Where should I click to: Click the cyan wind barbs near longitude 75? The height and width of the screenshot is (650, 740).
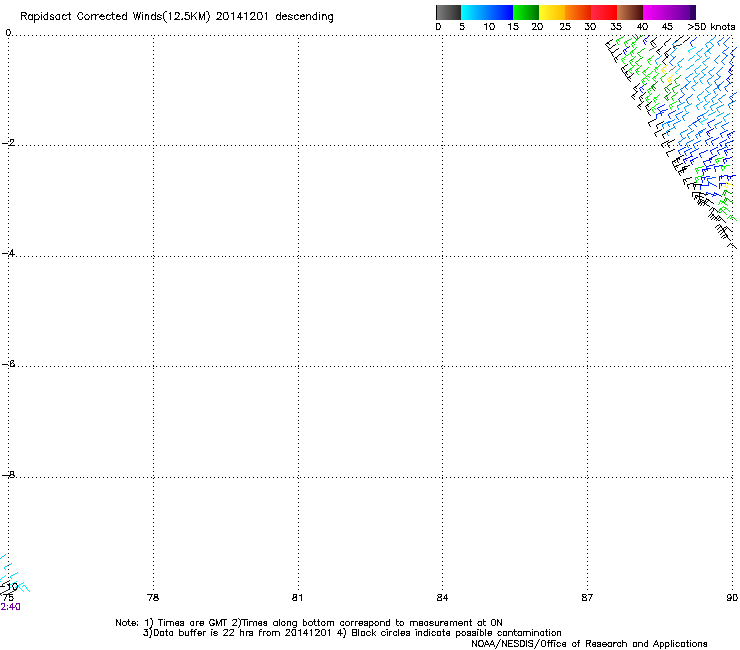pyautogui.click(x=14, y=574)
